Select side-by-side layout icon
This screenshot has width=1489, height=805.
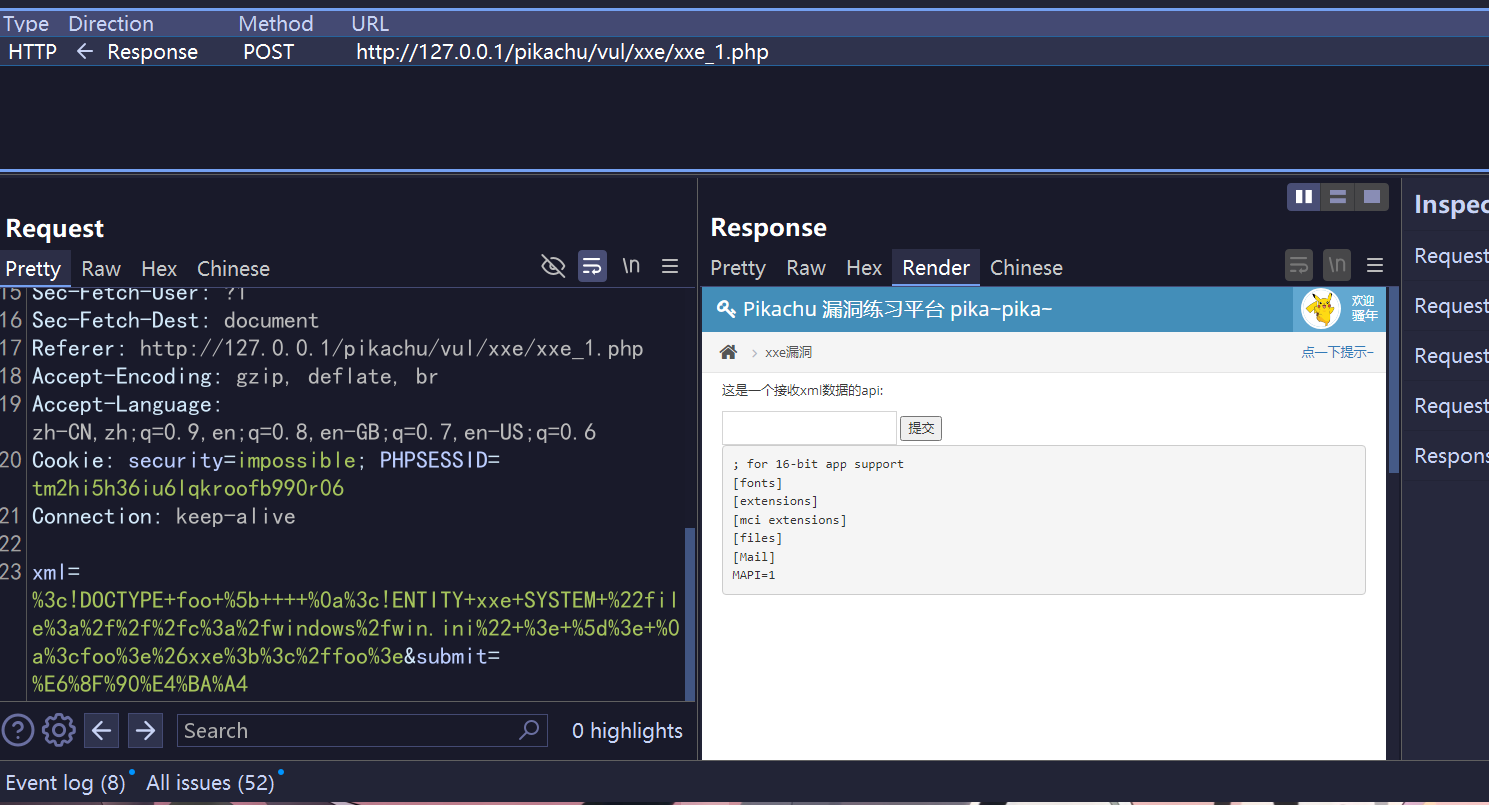point(1304,197)
